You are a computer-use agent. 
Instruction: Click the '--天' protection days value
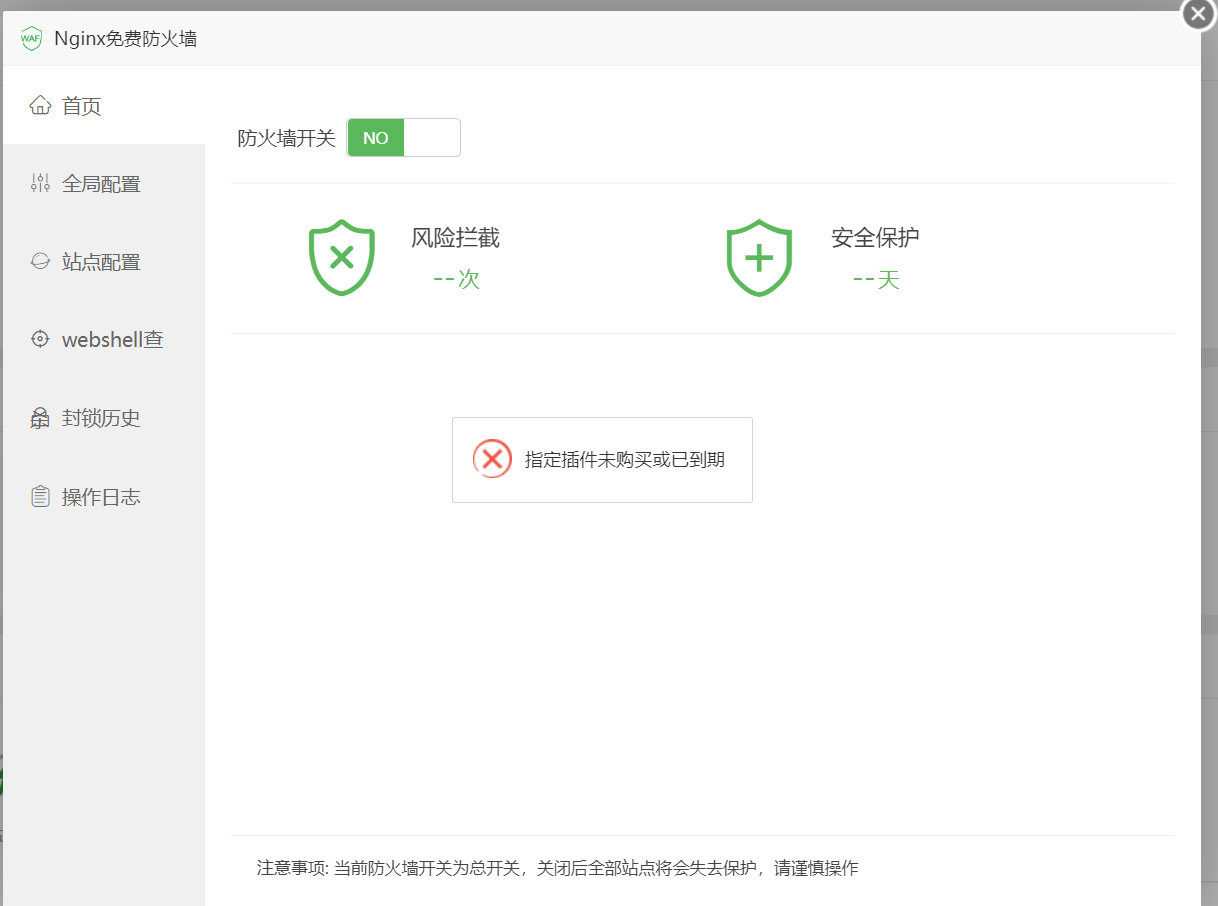pyautogui.click(x=876, y=280)
